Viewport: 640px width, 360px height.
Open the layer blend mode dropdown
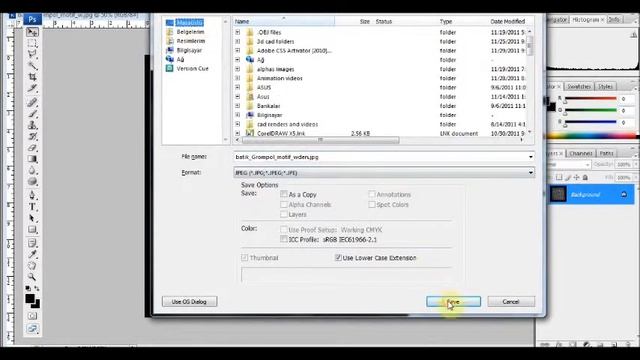tap(569, 164)
